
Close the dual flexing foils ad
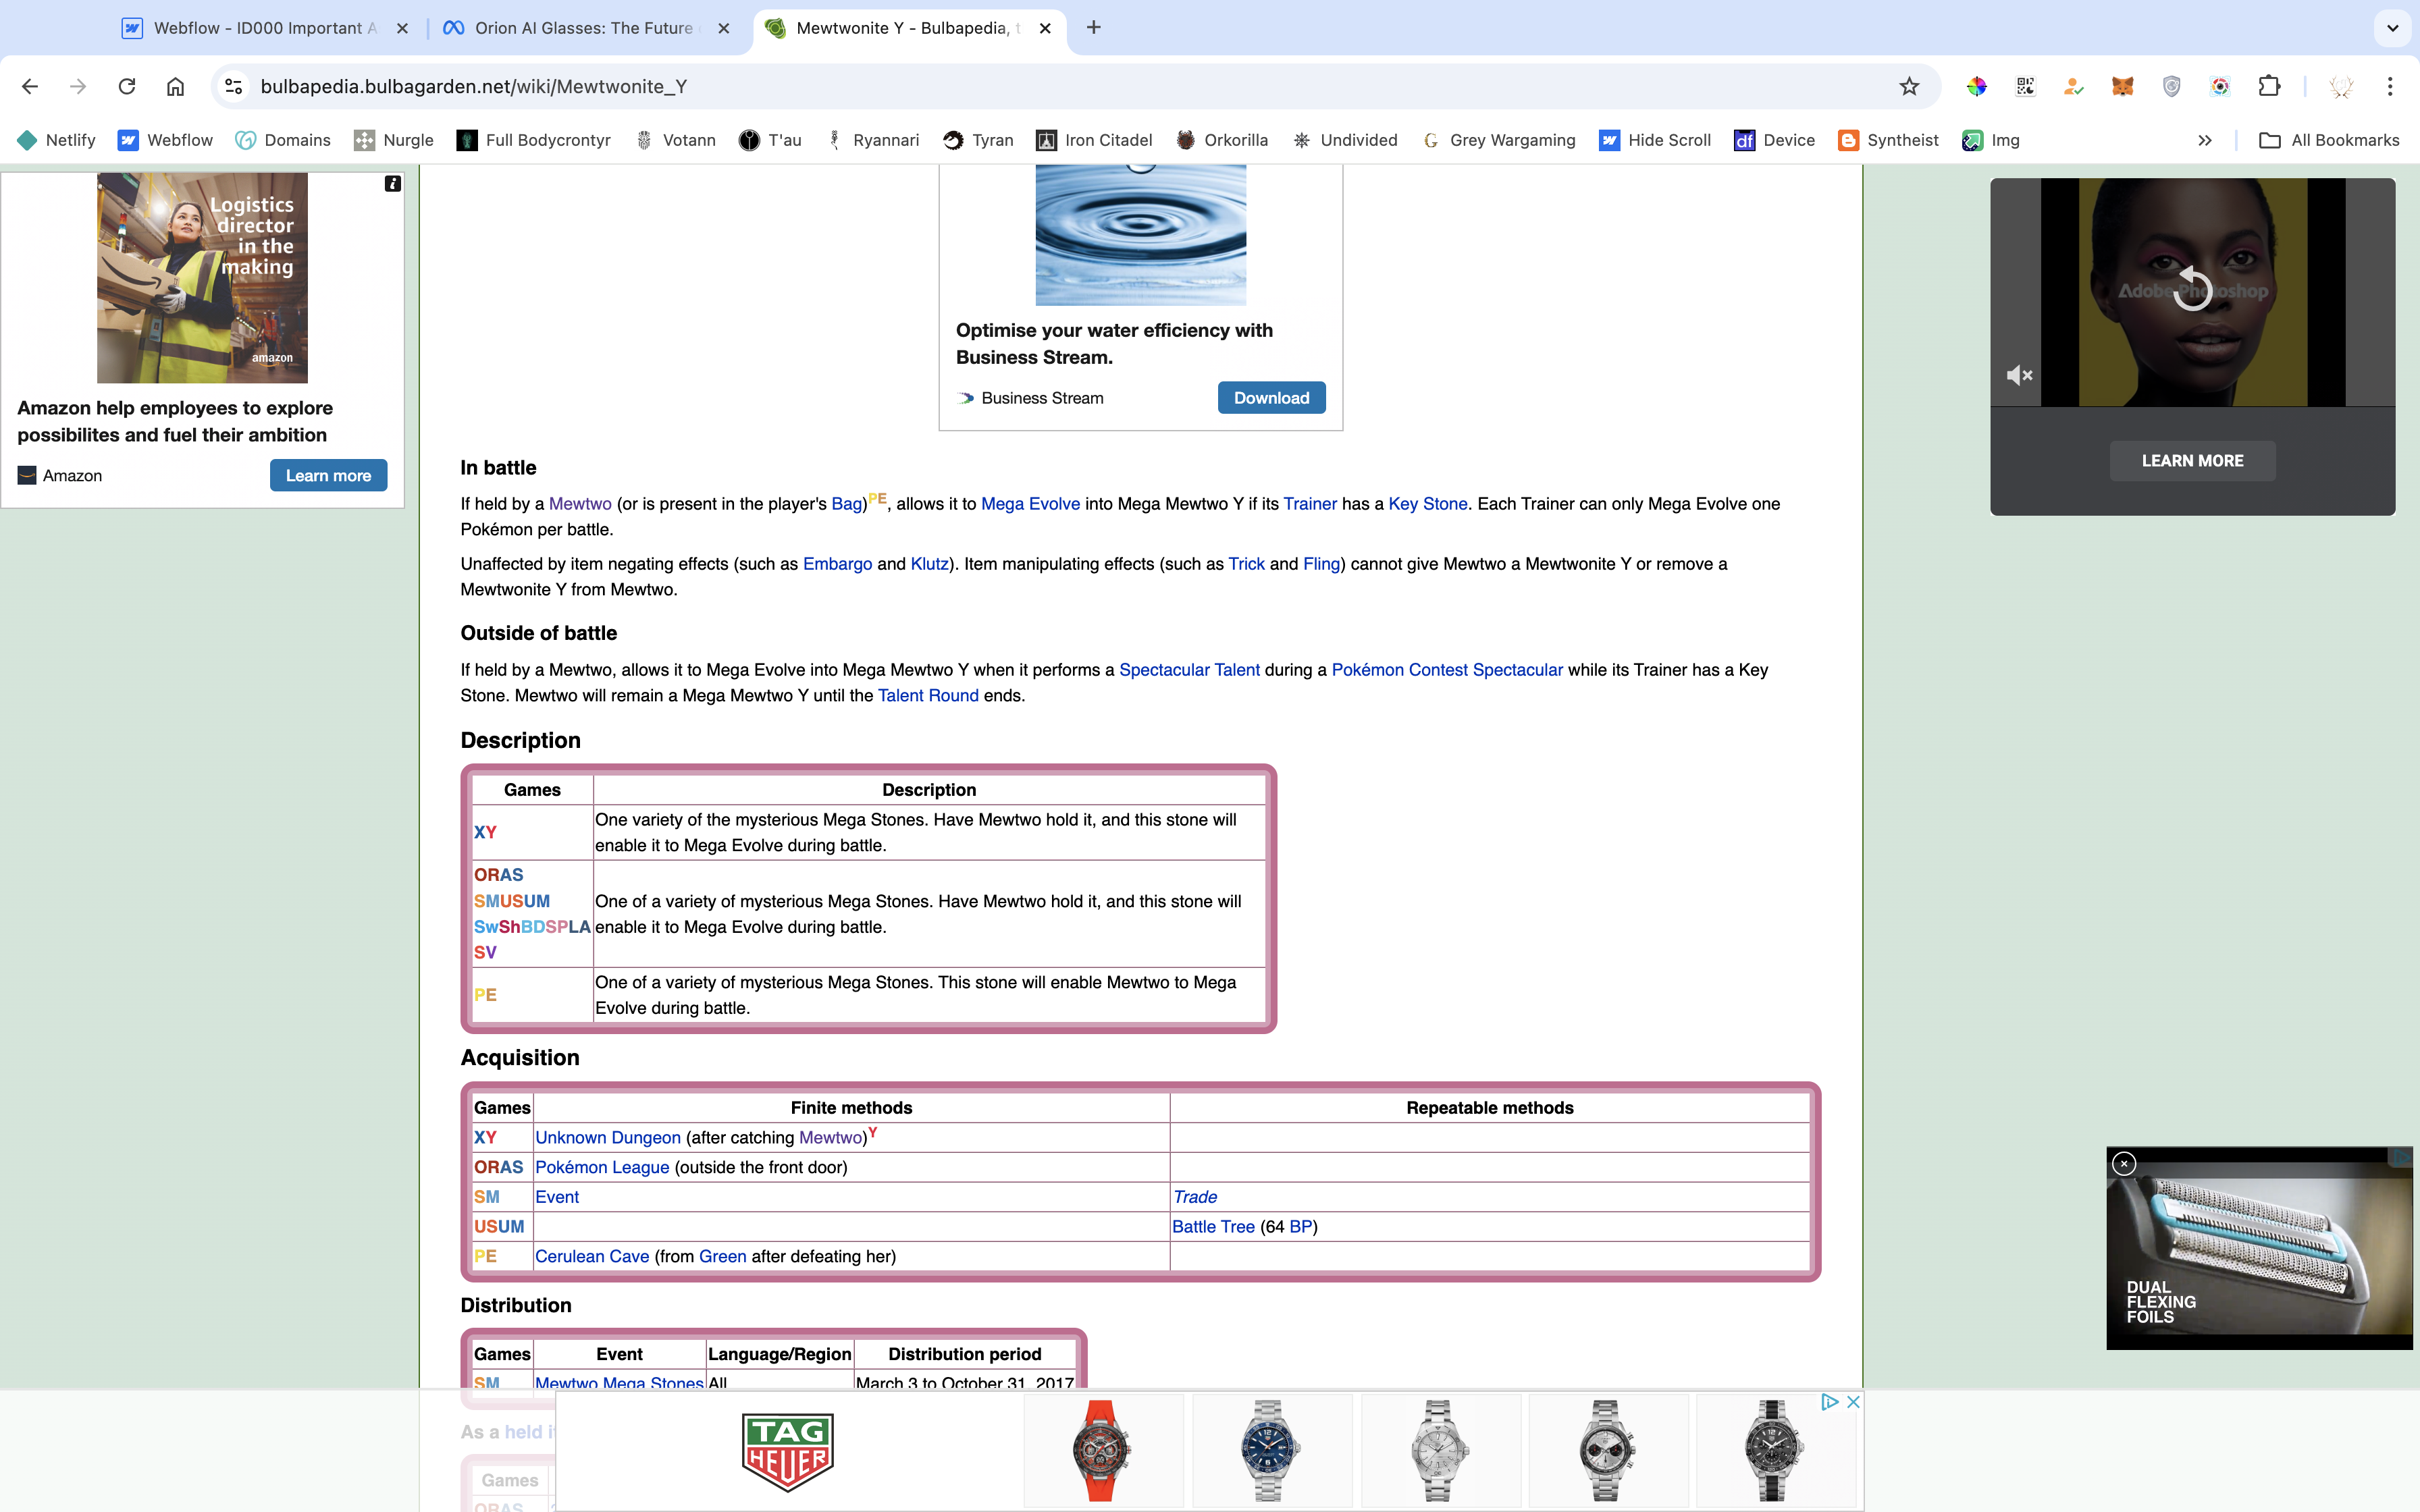click(x=2124, y=1163)
